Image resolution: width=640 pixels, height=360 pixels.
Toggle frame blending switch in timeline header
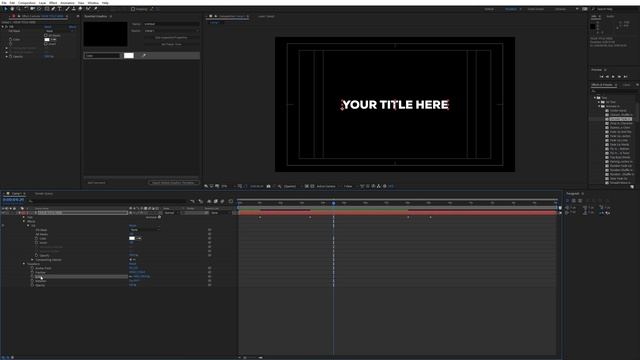point(216,201)
